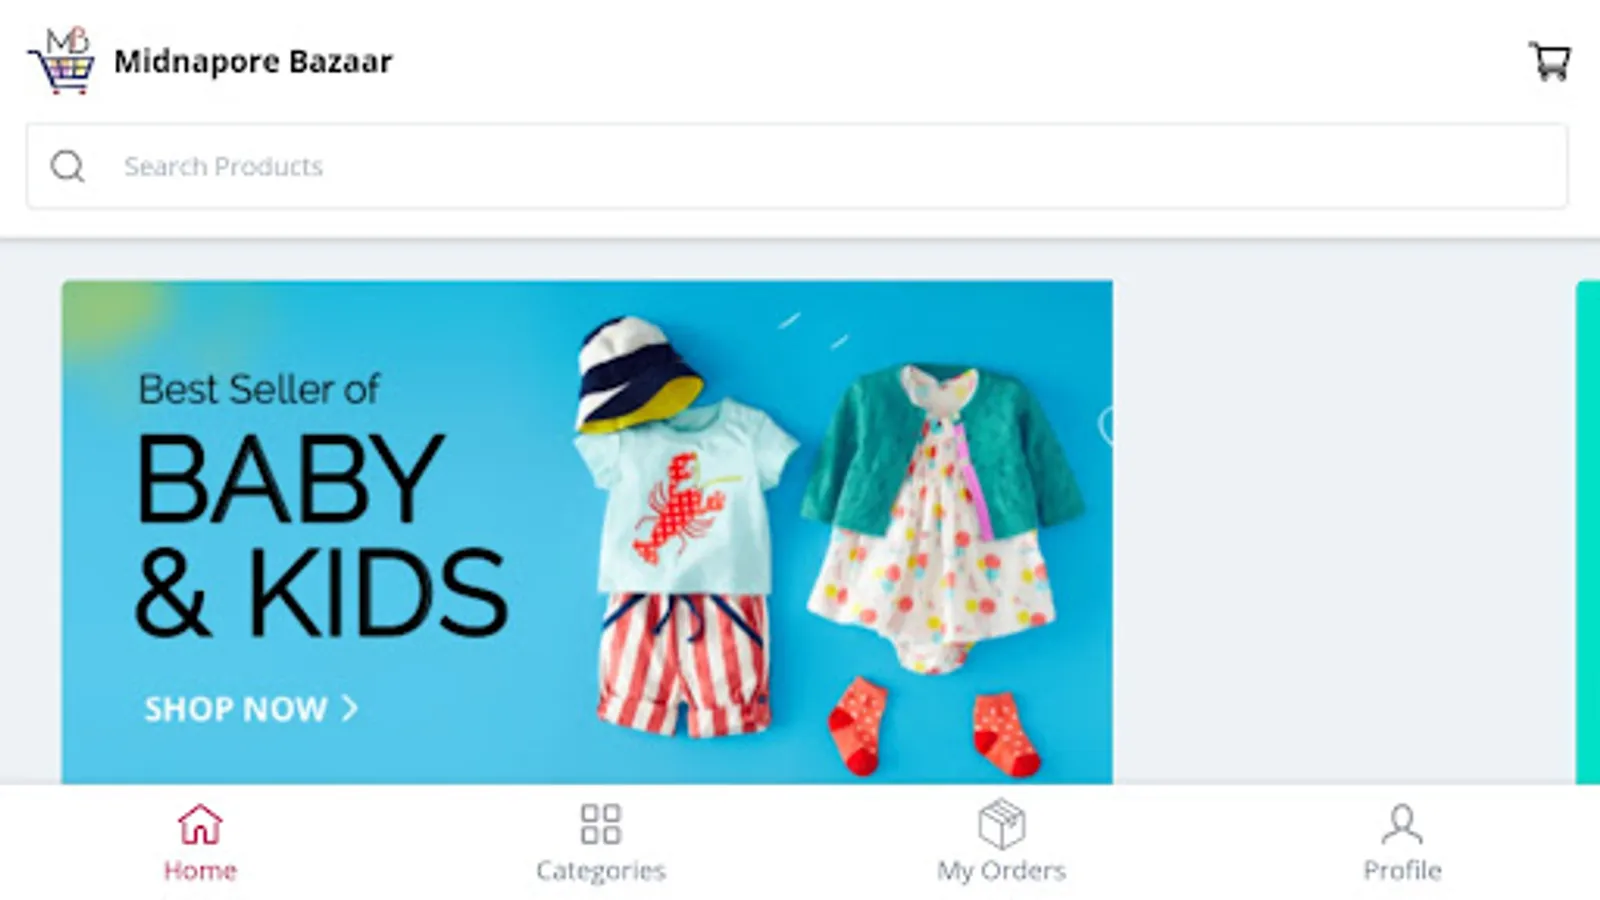Image resolution: width=1600 pixels, height=900 pixels.
Task: Select the Home tab label
Action: 200,871
